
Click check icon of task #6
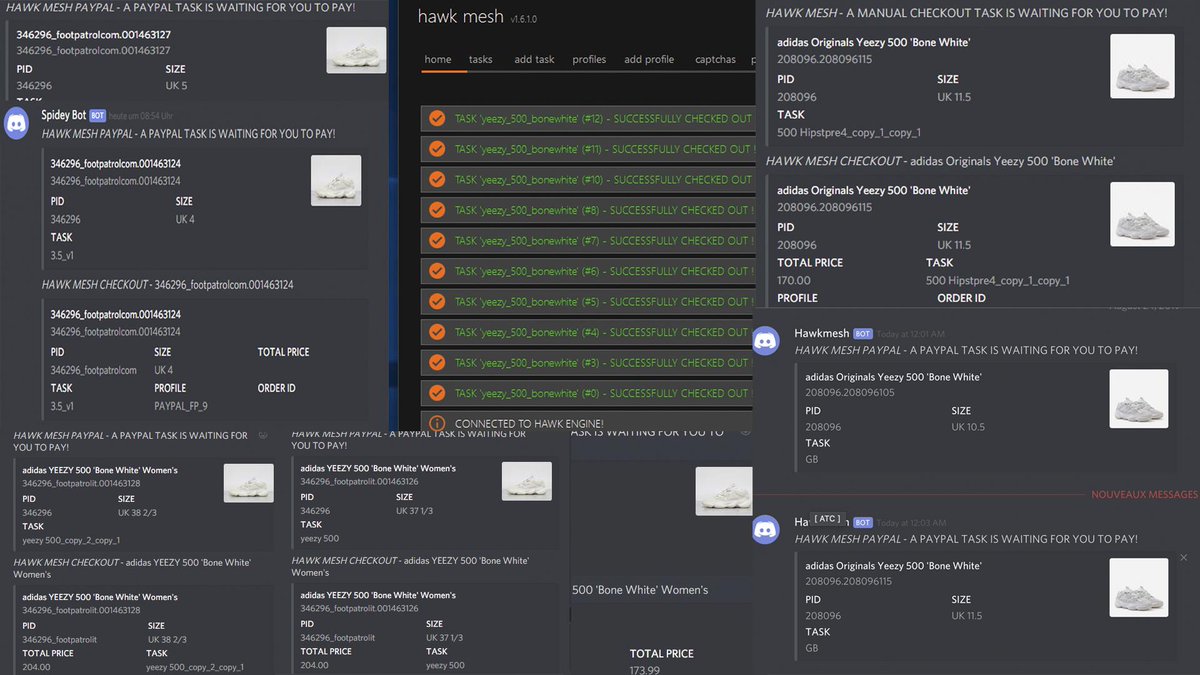pyautogui.click(x=437, y=271)
